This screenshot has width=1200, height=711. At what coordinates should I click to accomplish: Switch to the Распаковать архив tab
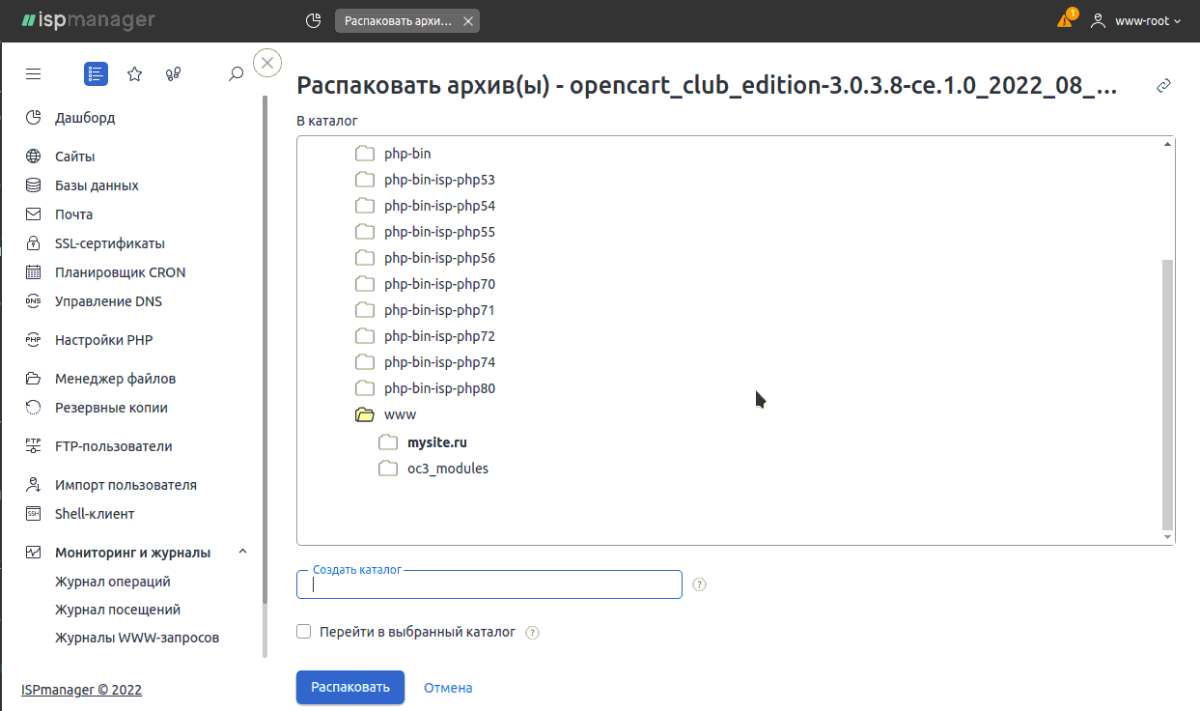(x=398, y=21)
